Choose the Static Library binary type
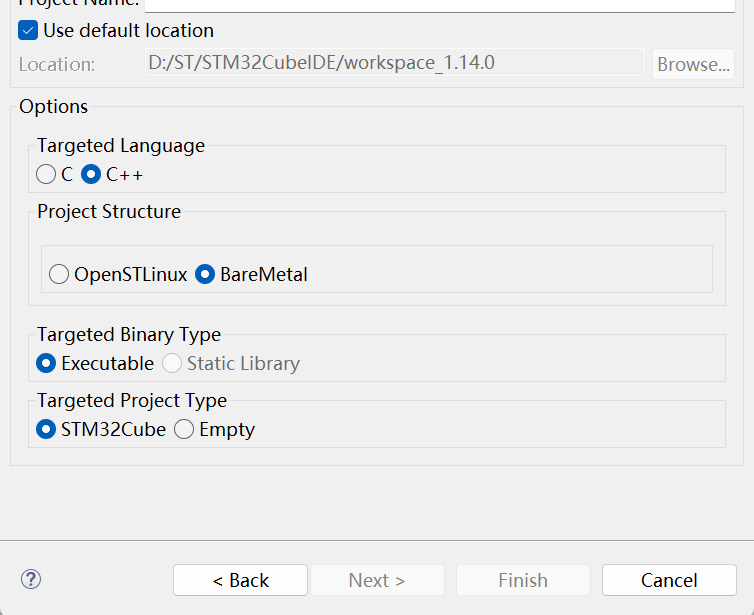Viewport: 754px width, 615px height. [172, 363]
